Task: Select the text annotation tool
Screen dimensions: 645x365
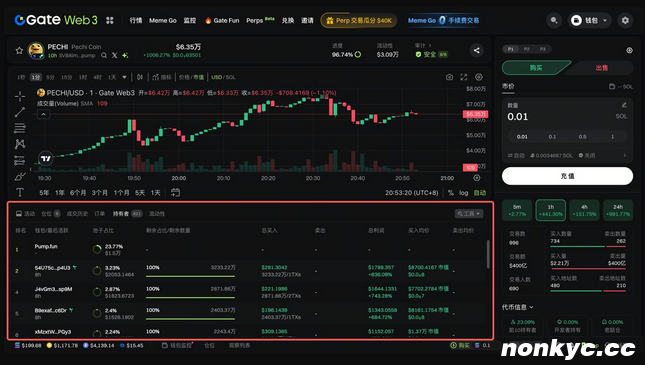Action: [20, 192]
